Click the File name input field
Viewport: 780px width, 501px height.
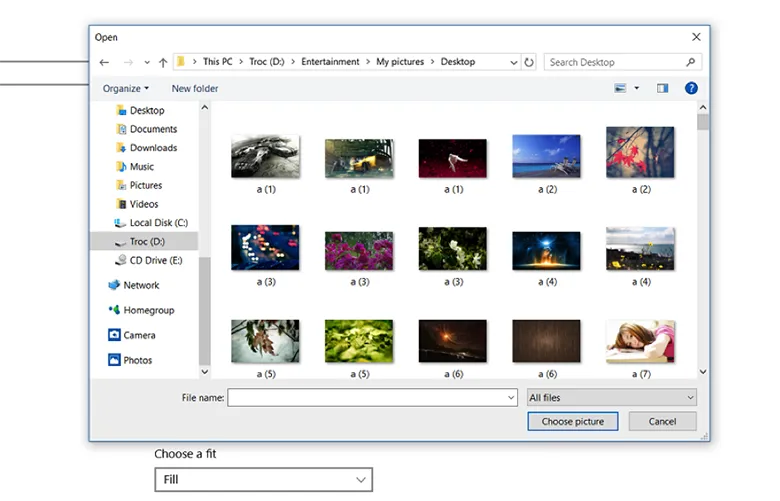click(x=371, y=398)
